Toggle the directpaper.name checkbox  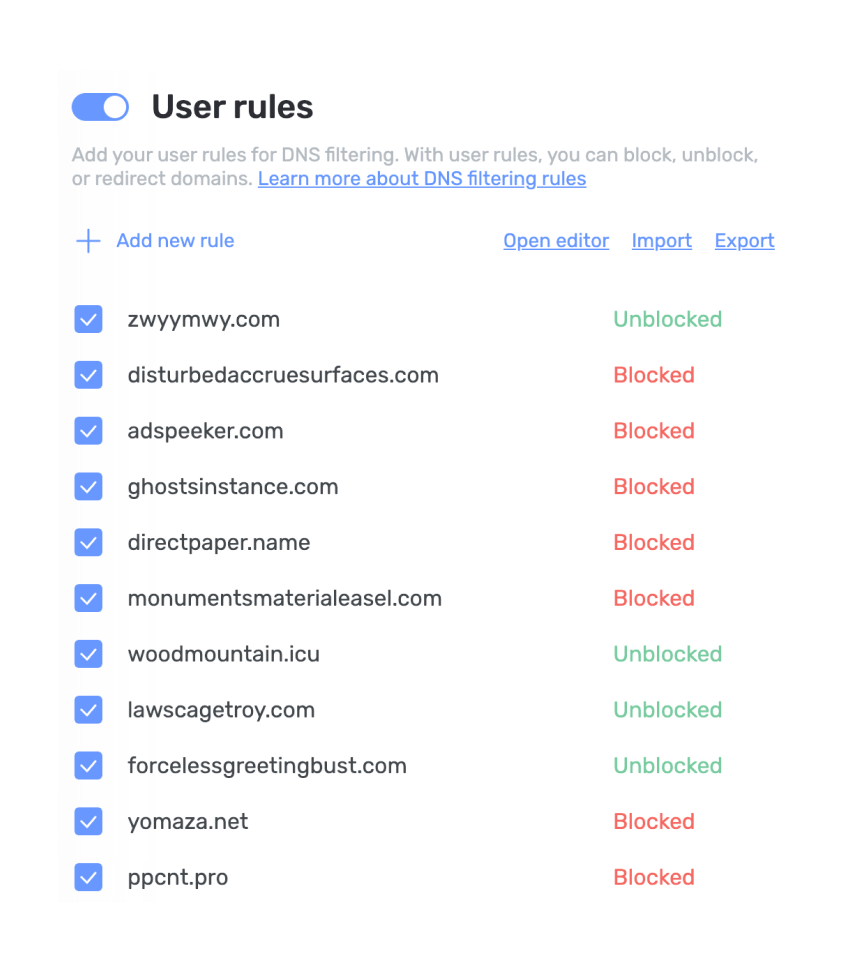click(x=89, y=542)
